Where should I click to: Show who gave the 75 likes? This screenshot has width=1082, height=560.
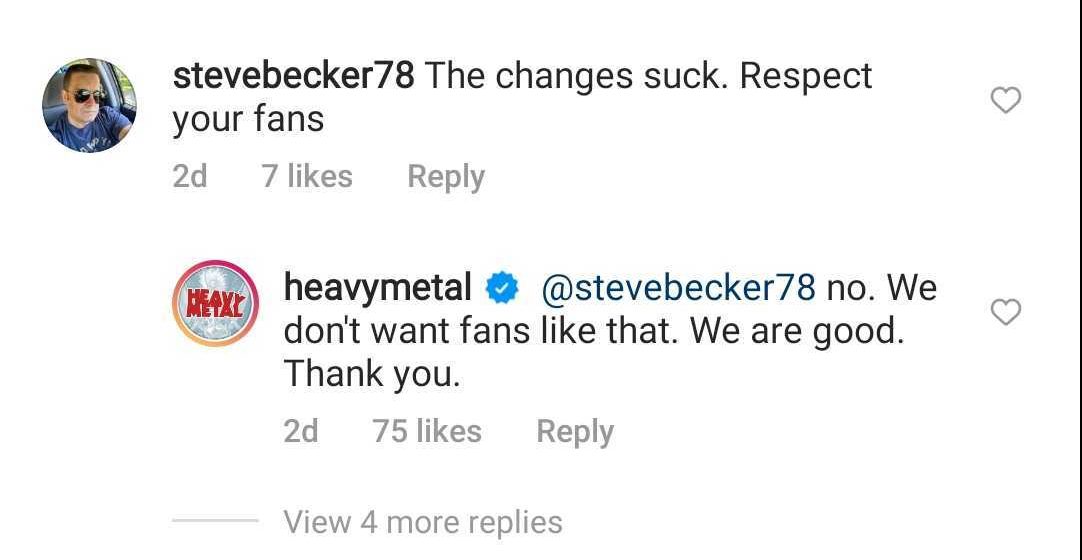point(427,432)
